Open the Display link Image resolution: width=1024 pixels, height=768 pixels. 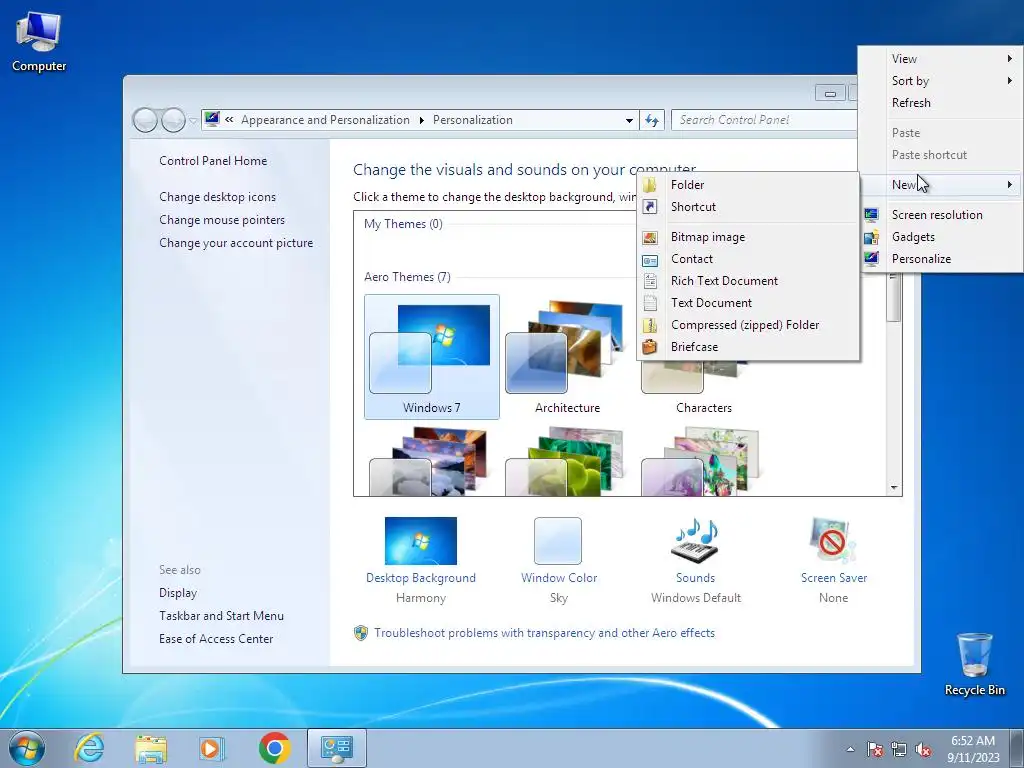[178, 593]
